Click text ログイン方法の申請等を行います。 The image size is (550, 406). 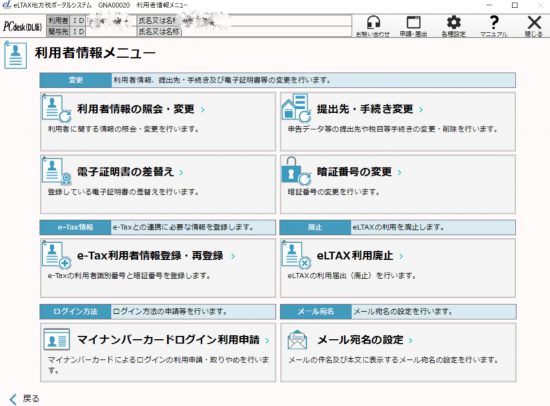coord(170,312)
